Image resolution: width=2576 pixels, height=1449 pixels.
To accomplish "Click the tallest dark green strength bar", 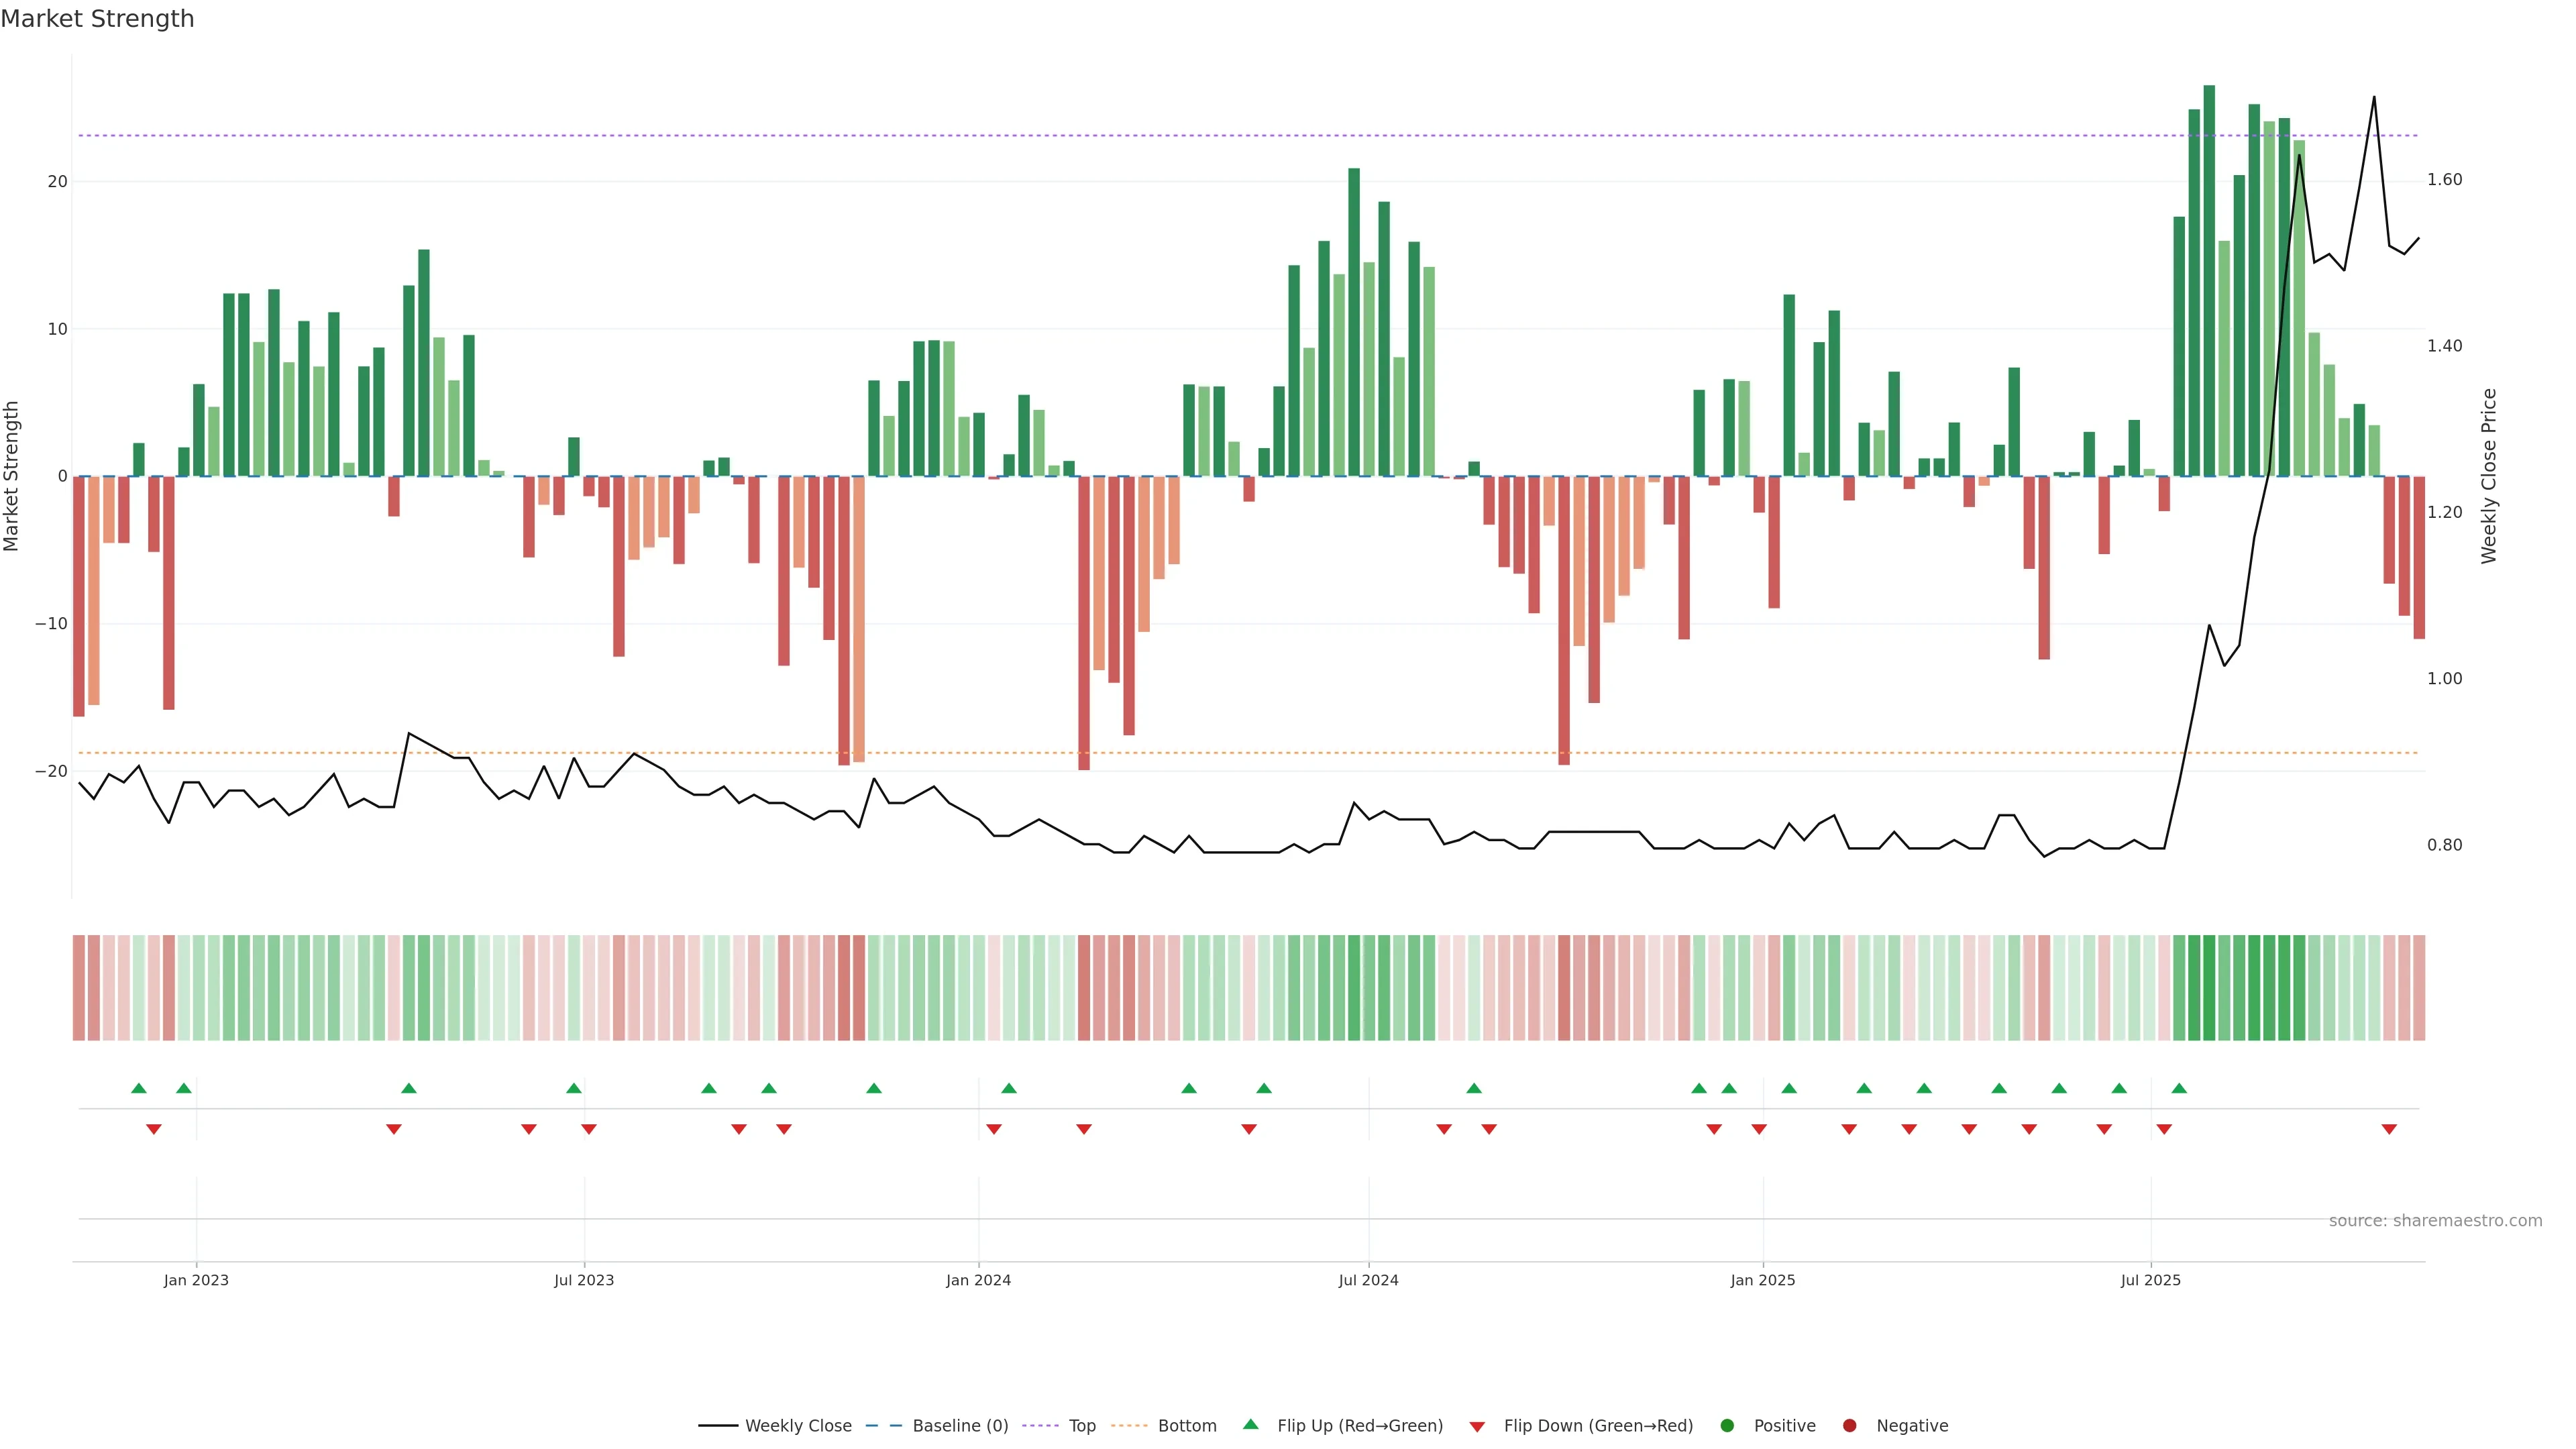I will [x=2209, y=280].
